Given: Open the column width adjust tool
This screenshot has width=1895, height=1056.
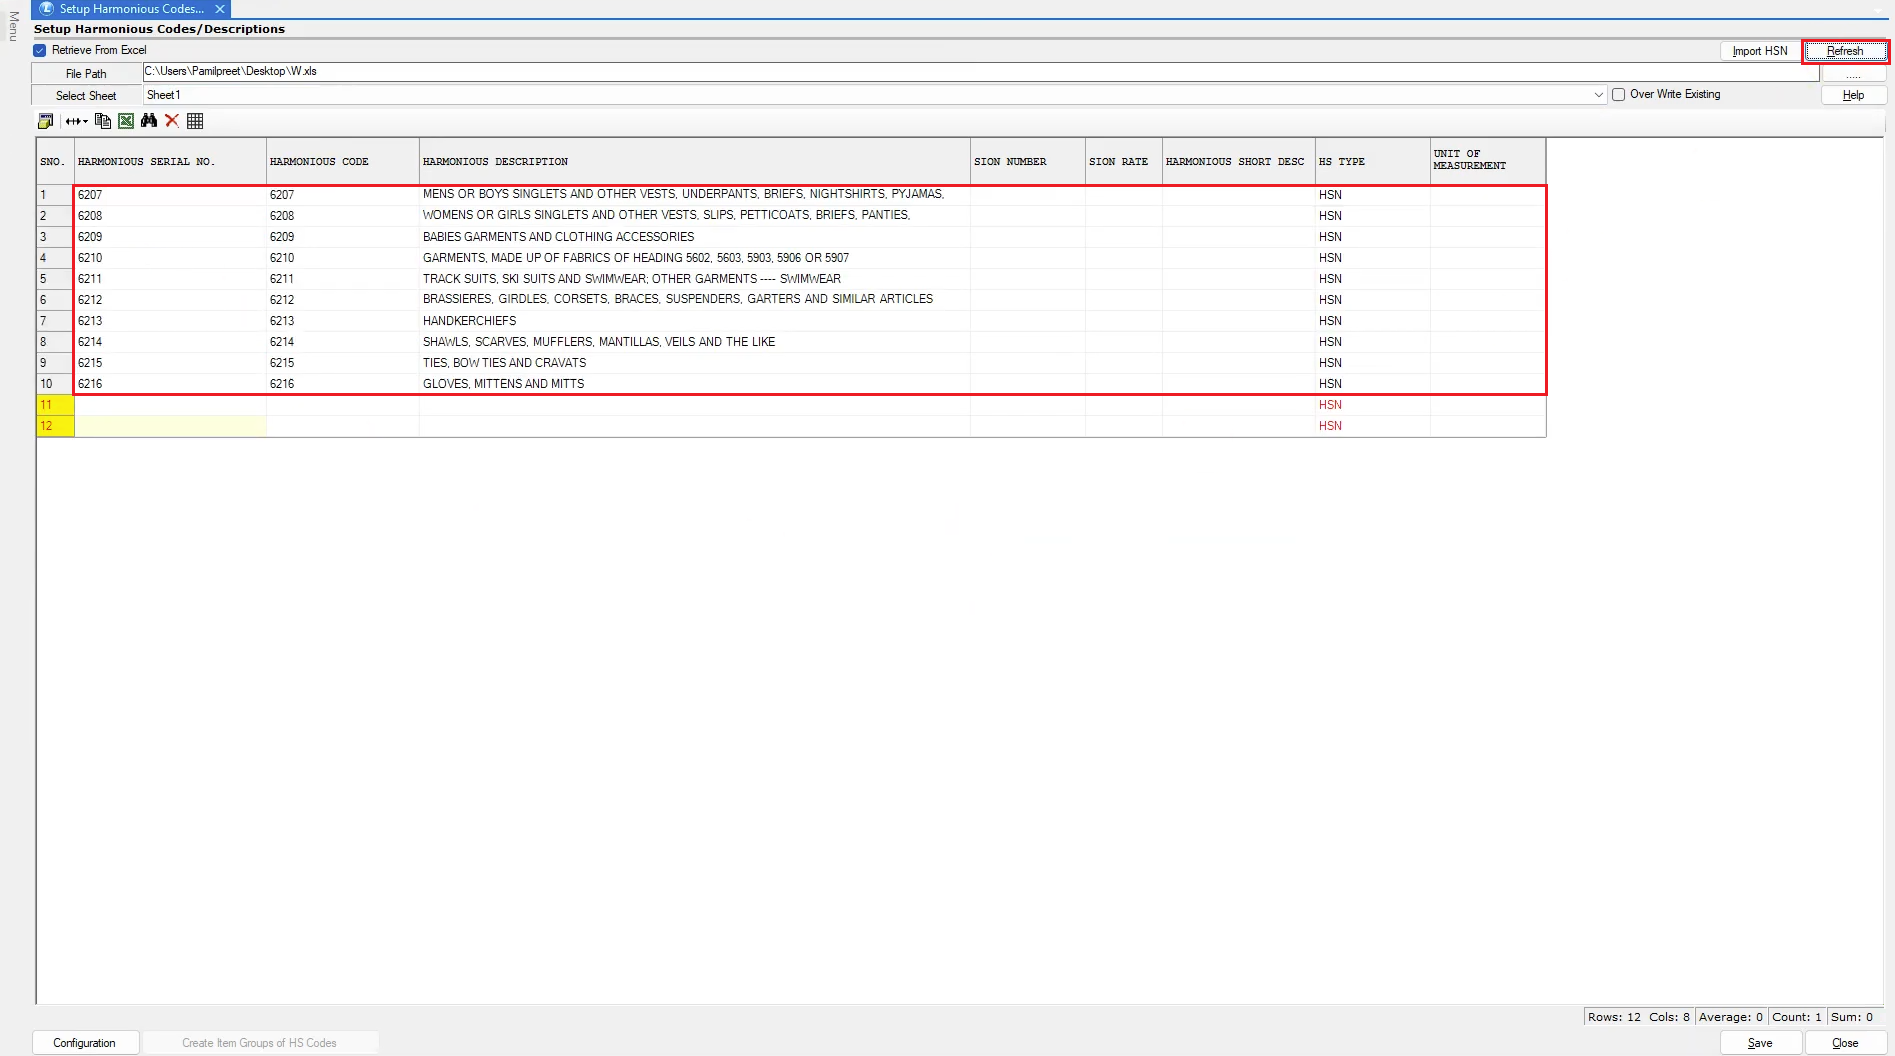Looking at the screenshot, I should coord(76,121).
